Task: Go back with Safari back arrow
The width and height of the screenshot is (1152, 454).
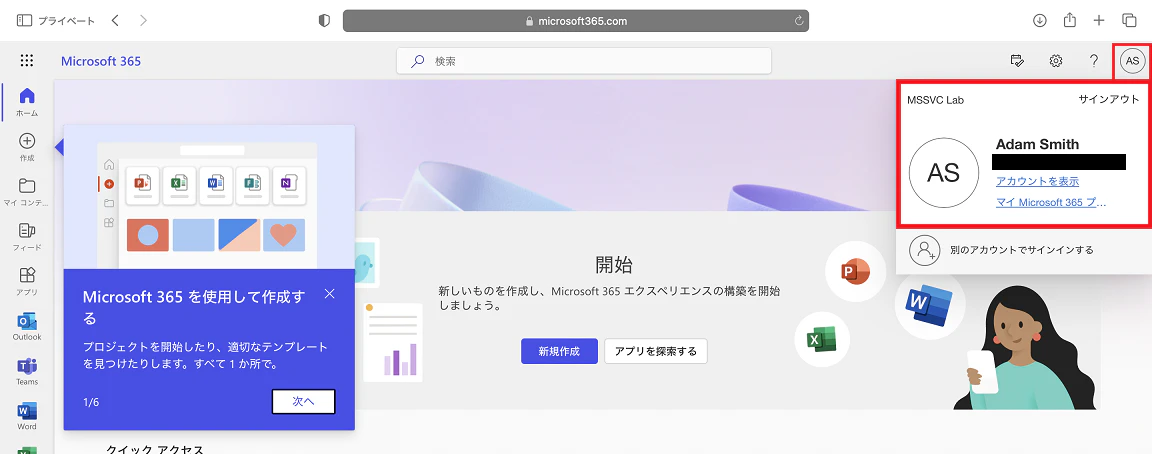Action: [x=115, y=21]
